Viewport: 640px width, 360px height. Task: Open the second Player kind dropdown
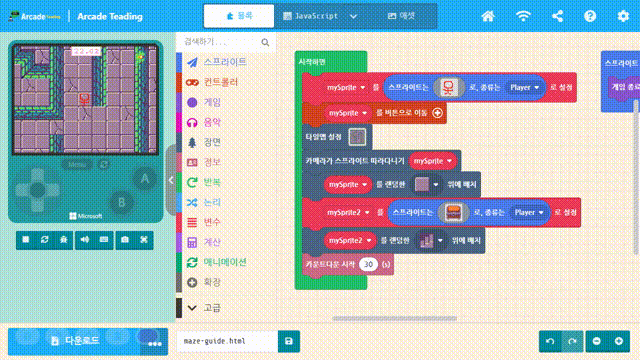529,212
